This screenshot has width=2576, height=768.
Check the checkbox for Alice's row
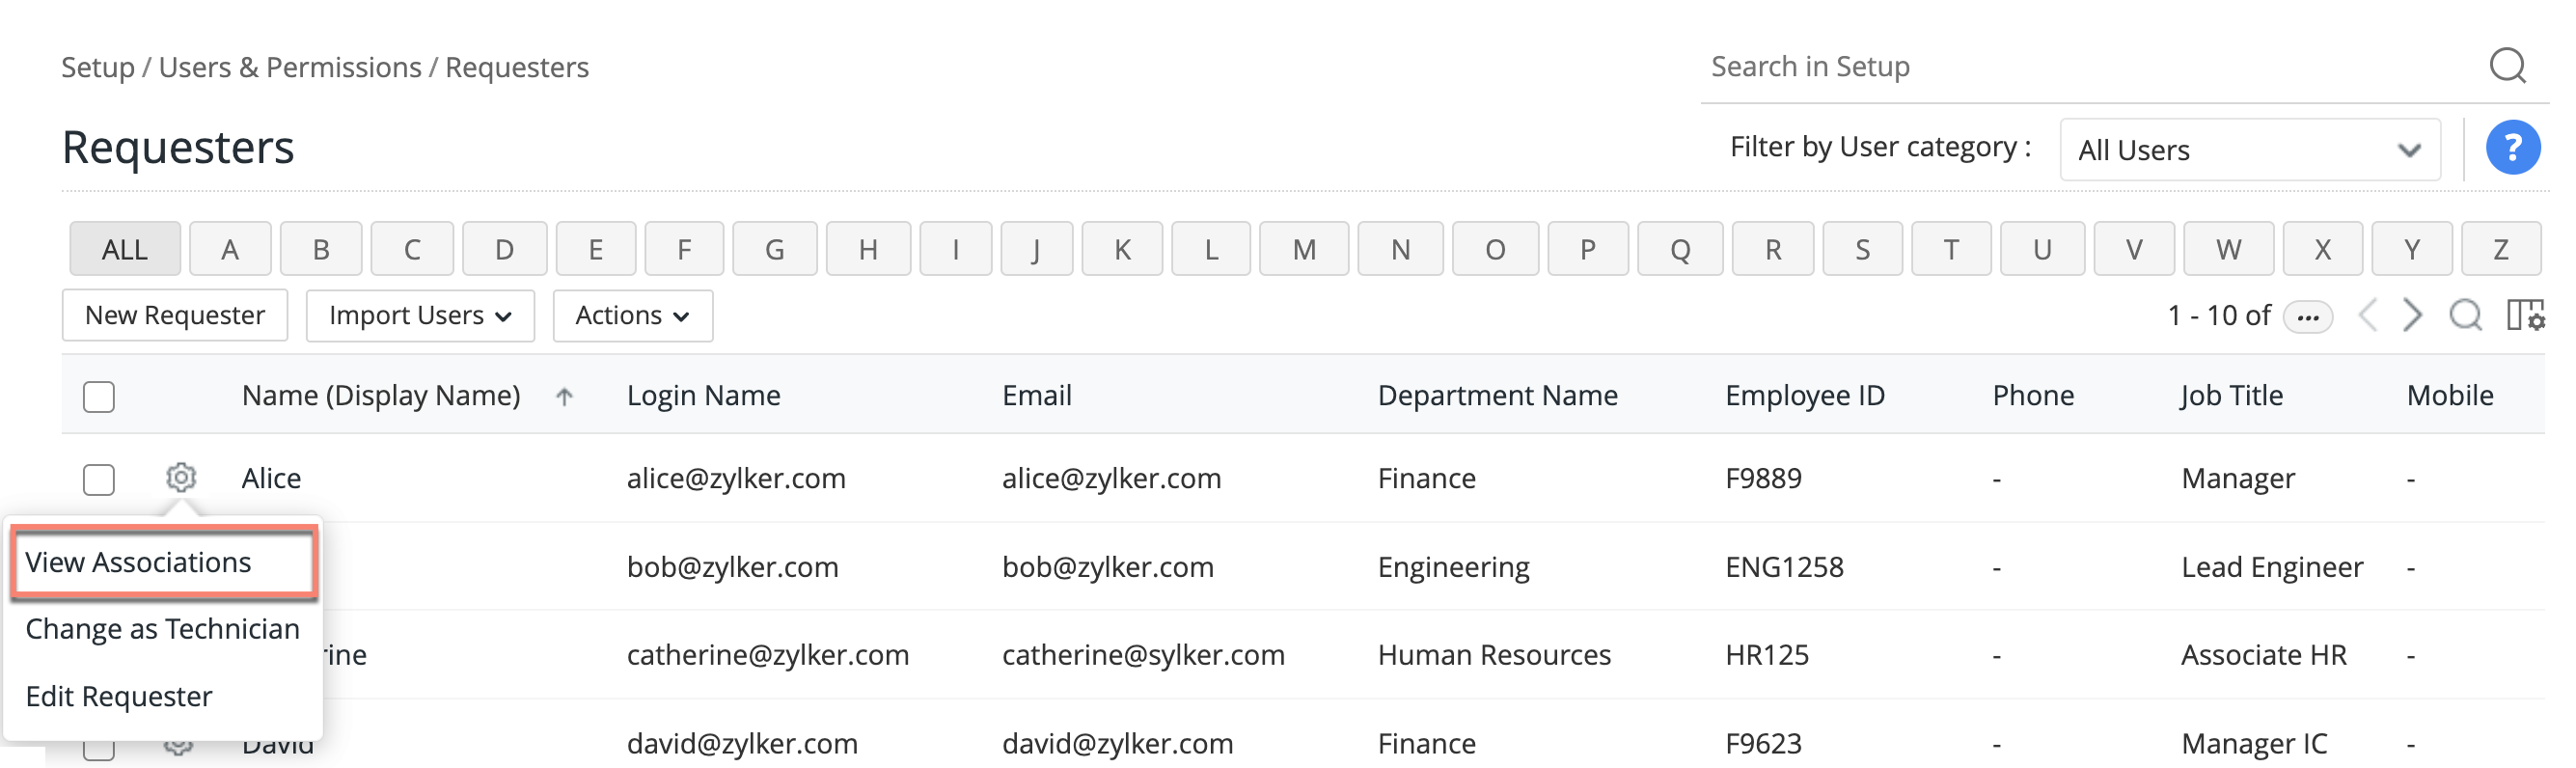tap(99, 479)
